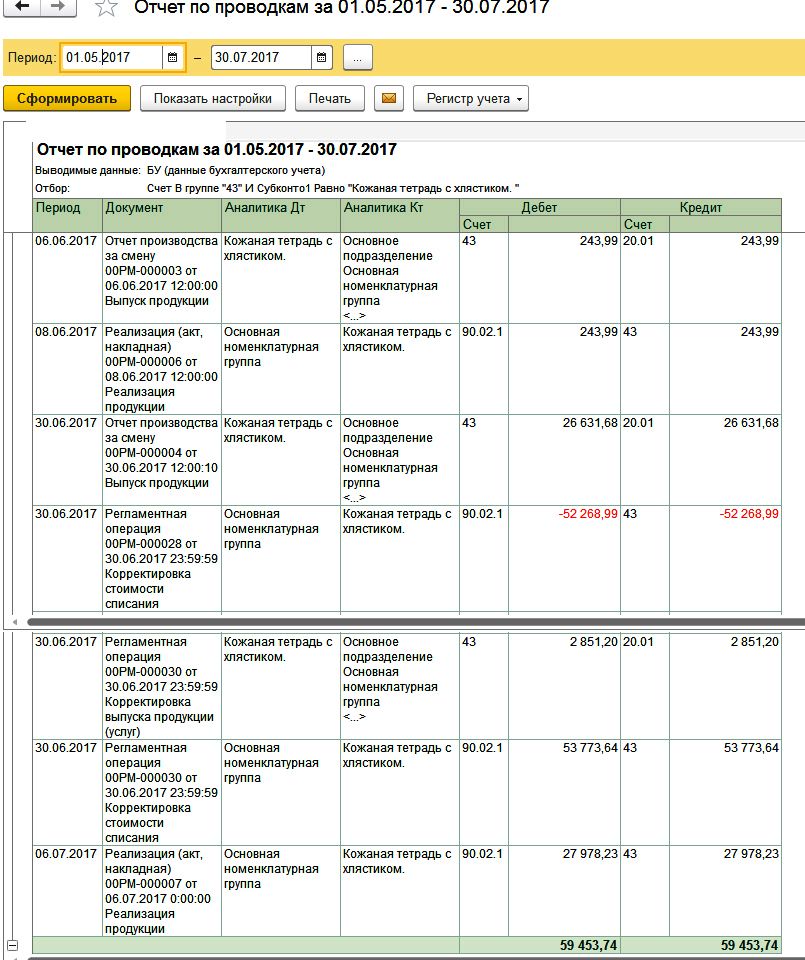Image resolution: width=805 pixels, height=960 pixels.
Task: Open the Регистр учета dropdown
Action: [x=470, y=99]
